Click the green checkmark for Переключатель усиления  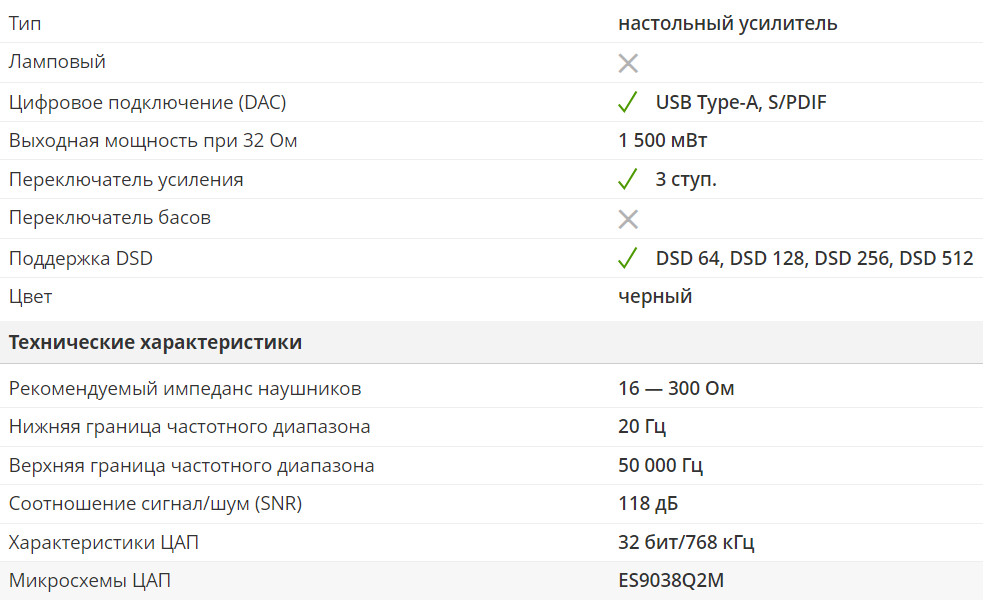click(x=628, y=179)
